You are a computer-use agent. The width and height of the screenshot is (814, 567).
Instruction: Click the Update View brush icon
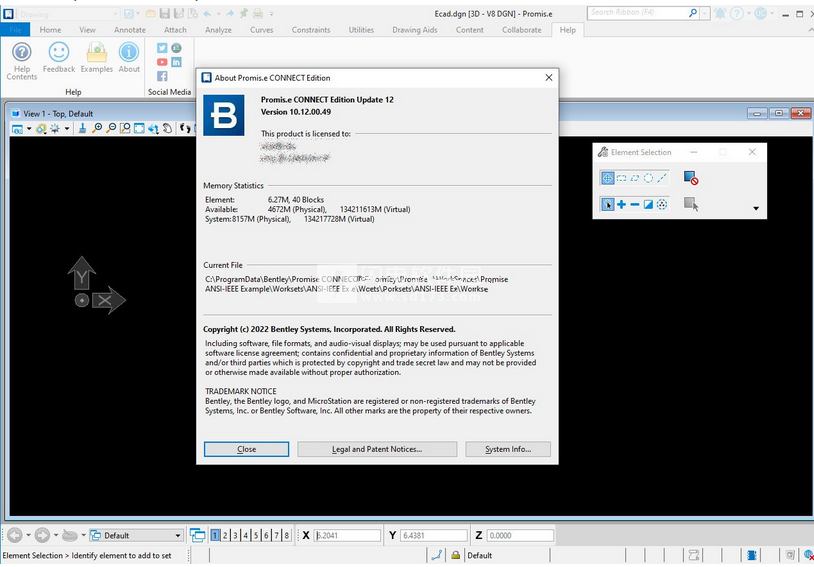82,128
